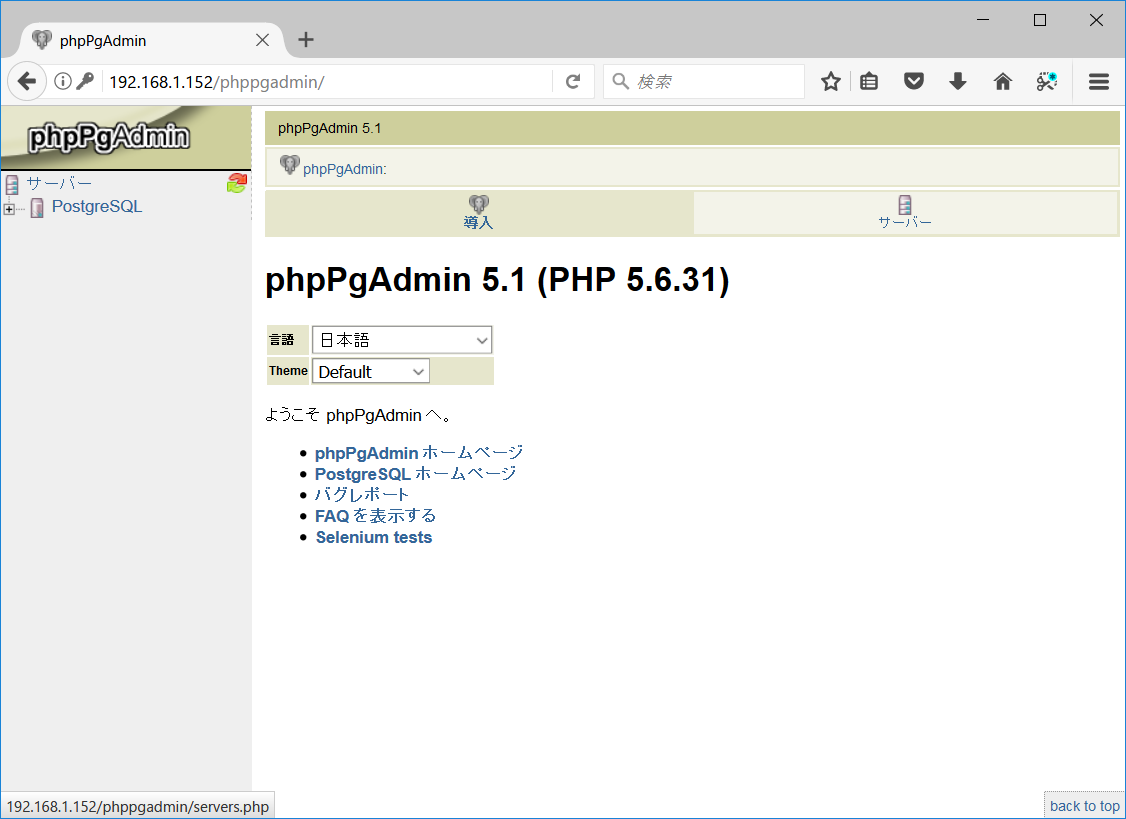The height and width of the screenshot is (819, 1126).
Task: Open Firefox home page via home icon
Action: (x=1002, y=81)
